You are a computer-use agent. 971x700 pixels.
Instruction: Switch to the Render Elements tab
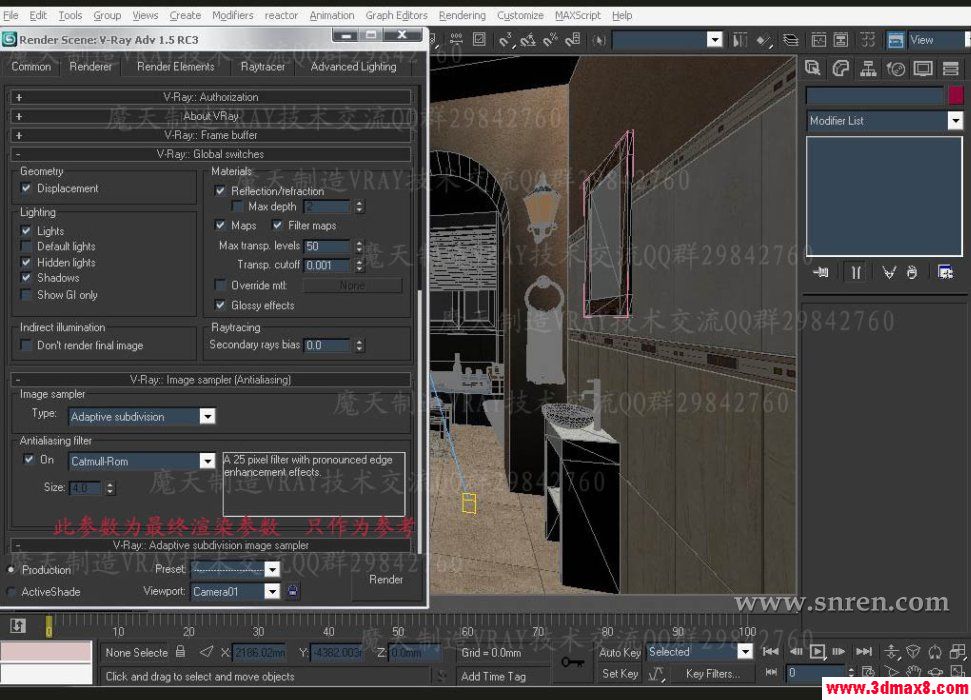point(175,67)
